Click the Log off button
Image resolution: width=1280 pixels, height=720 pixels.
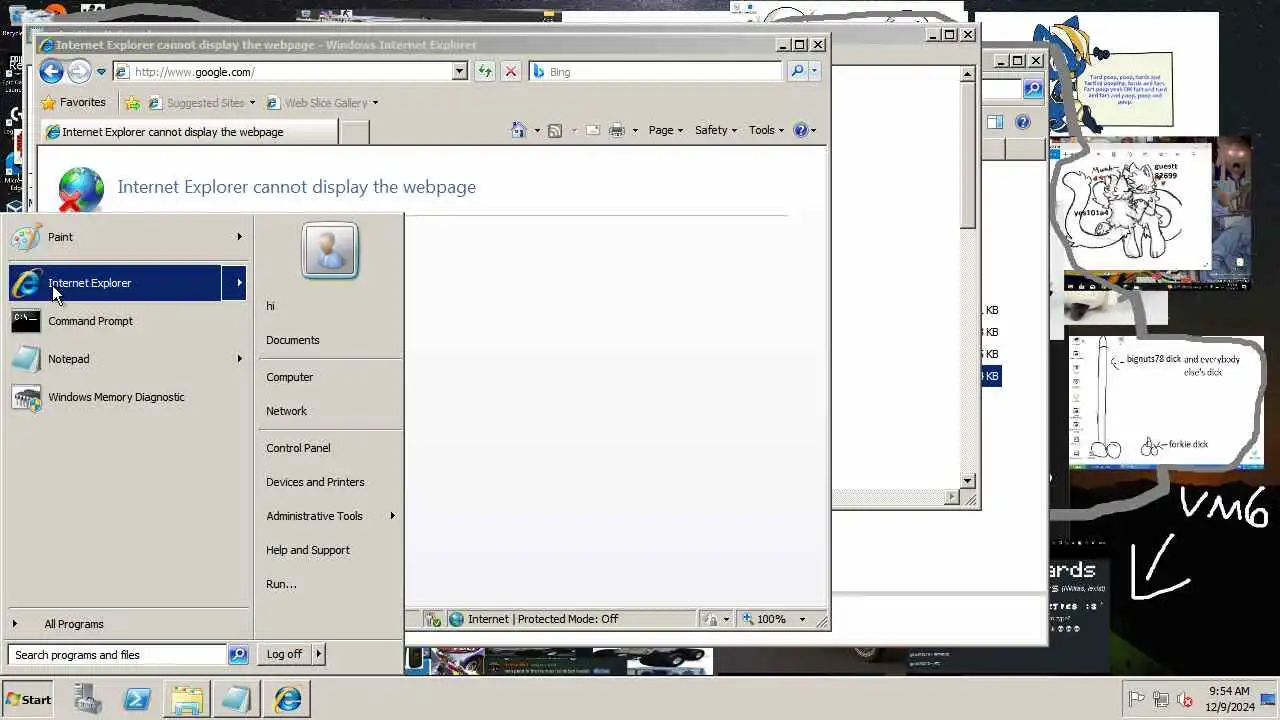[285, 654]
